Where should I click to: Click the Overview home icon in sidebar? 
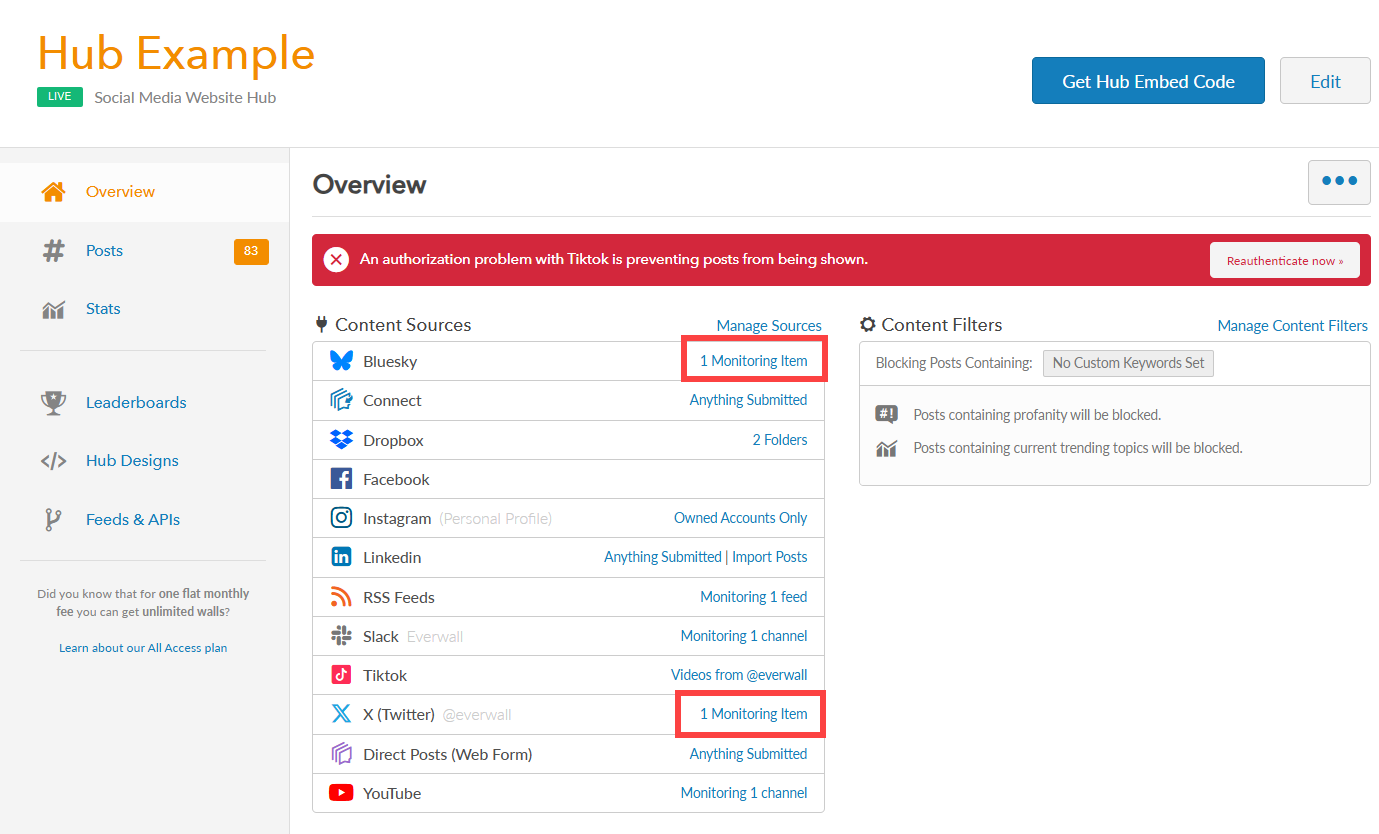[x=53, y=191]
